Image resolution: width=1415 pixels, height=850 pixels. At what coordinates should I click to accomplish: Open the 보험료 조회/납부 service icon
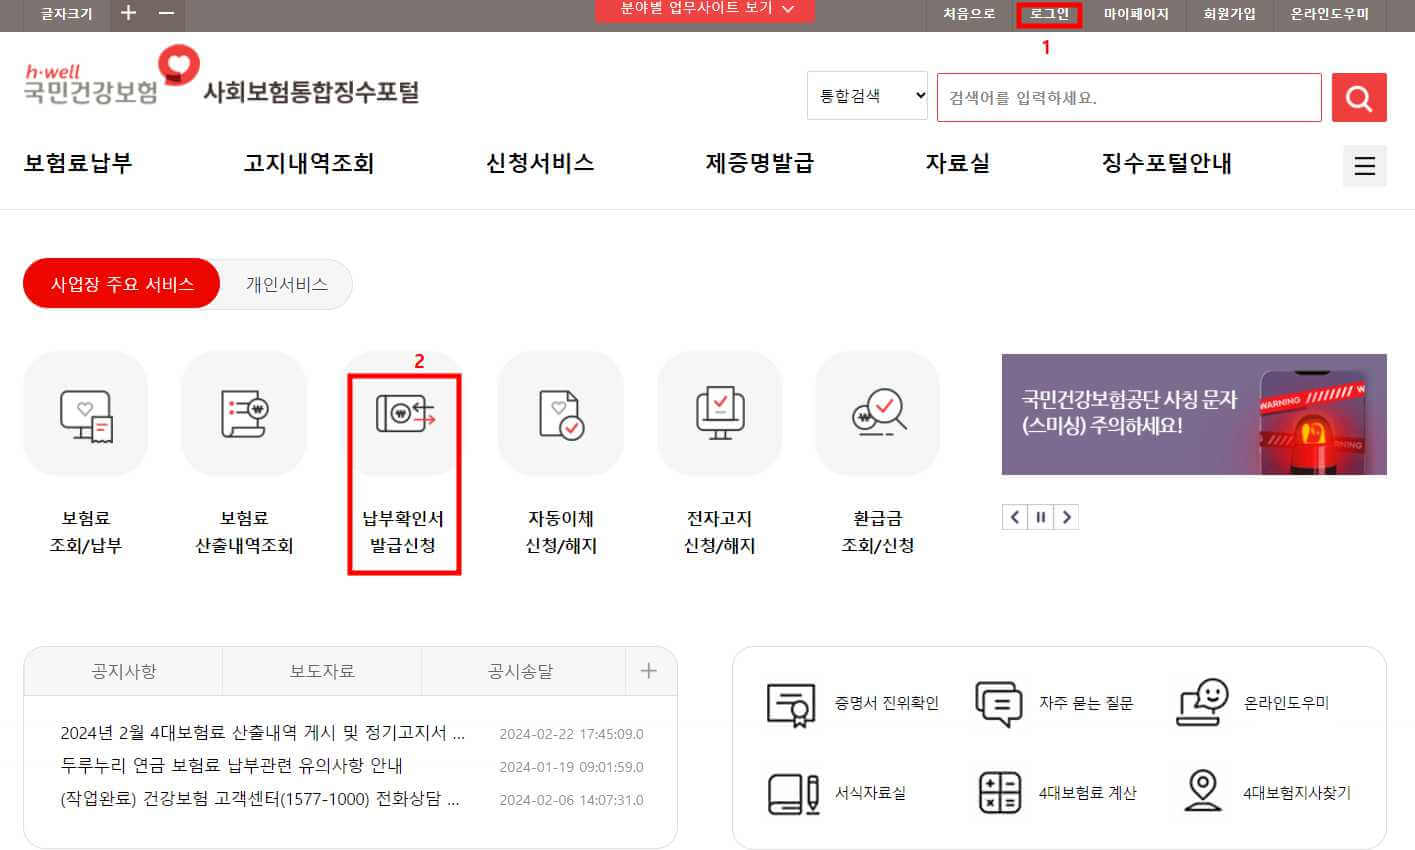click(x=86, y=413)
